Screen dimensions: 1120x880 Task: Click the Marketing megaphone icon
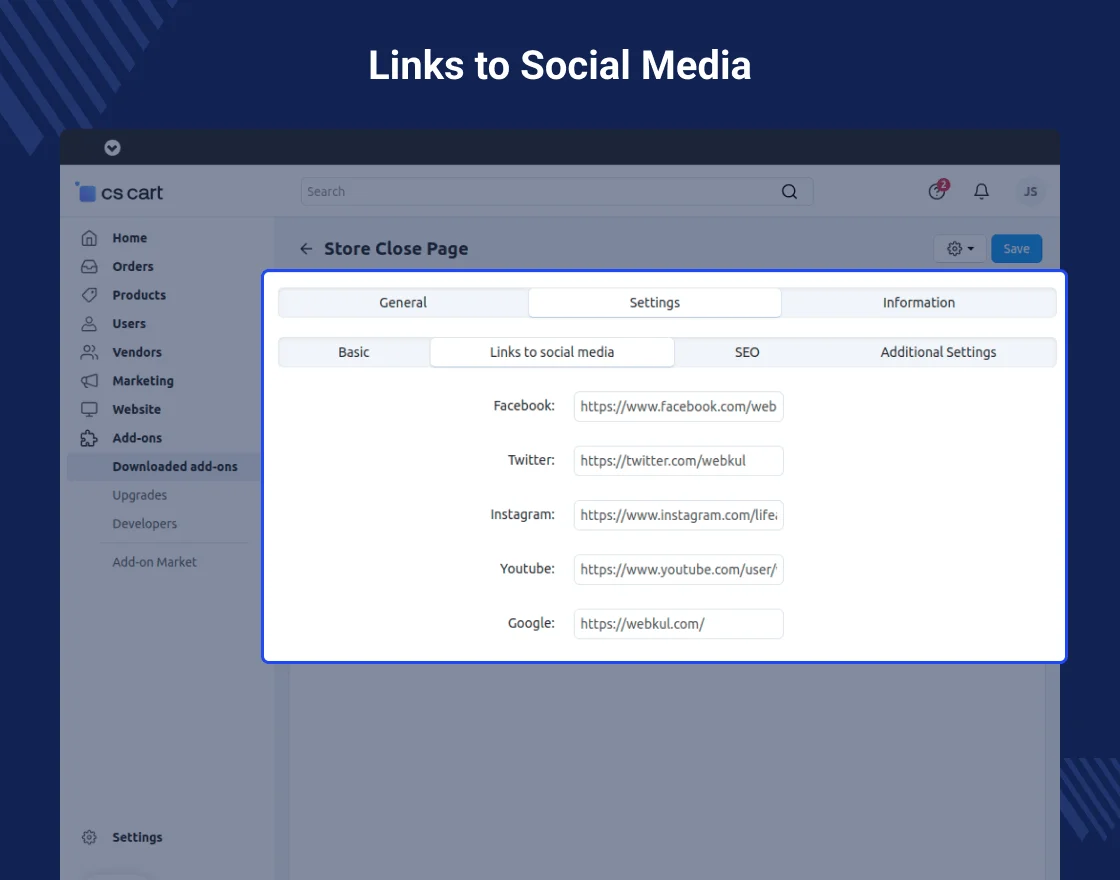[90, 381]
